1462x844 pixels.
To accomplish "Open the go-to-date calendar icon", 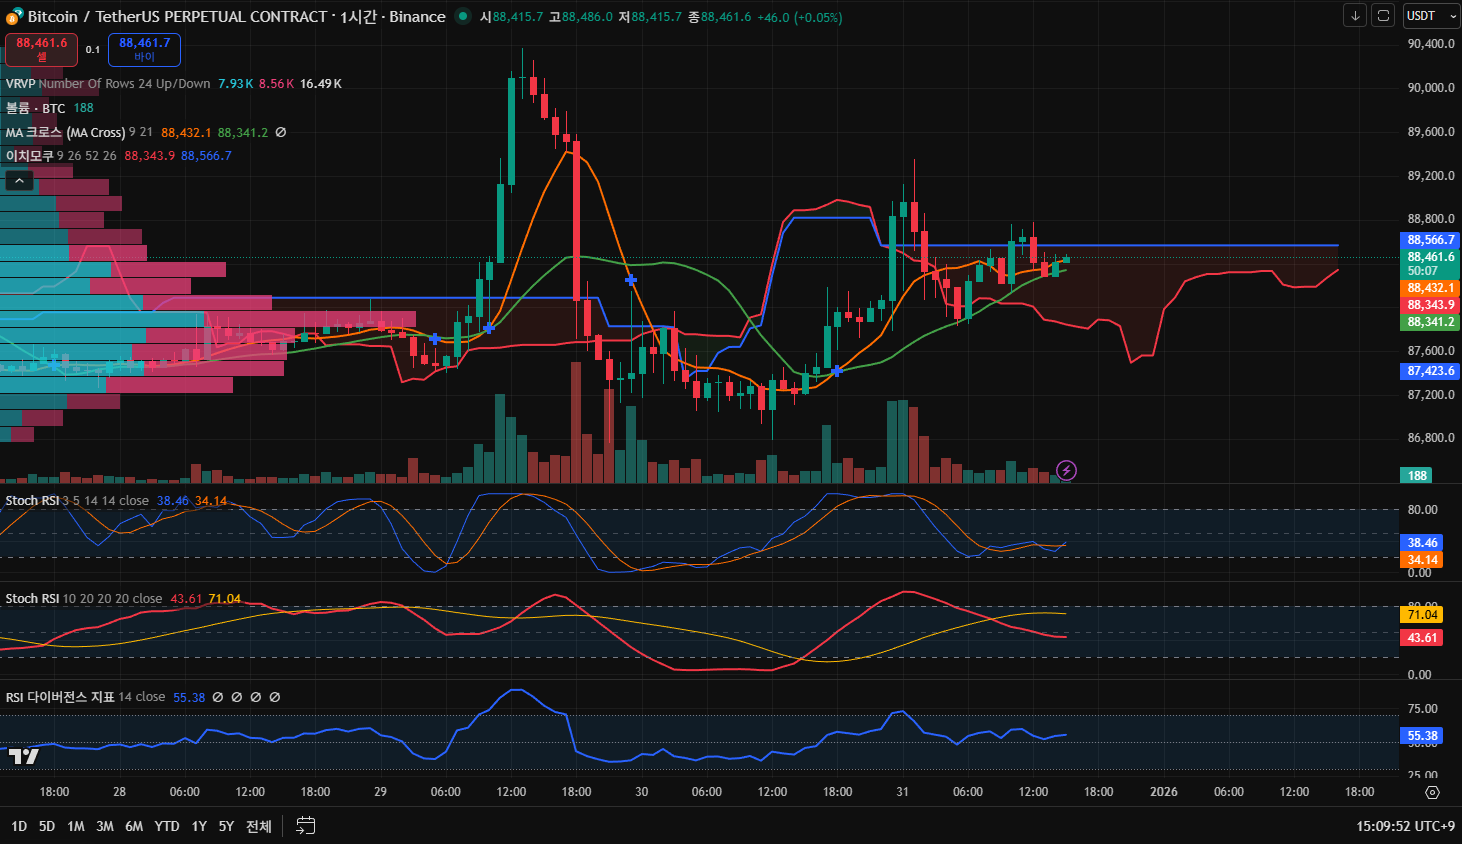I will (x=306, y=826).
